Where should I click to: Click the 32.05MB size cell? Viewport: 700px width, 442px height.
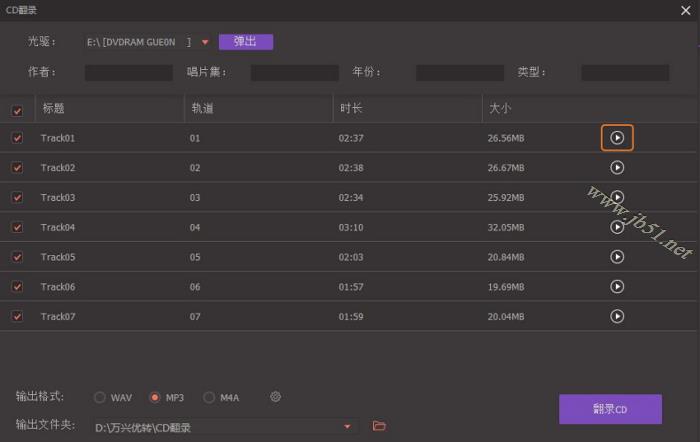[506, 227]
